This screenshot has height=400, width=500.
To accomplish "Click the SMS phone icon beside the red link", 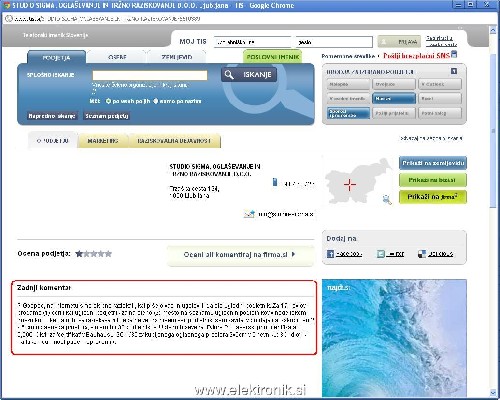I will click(454, 55).
